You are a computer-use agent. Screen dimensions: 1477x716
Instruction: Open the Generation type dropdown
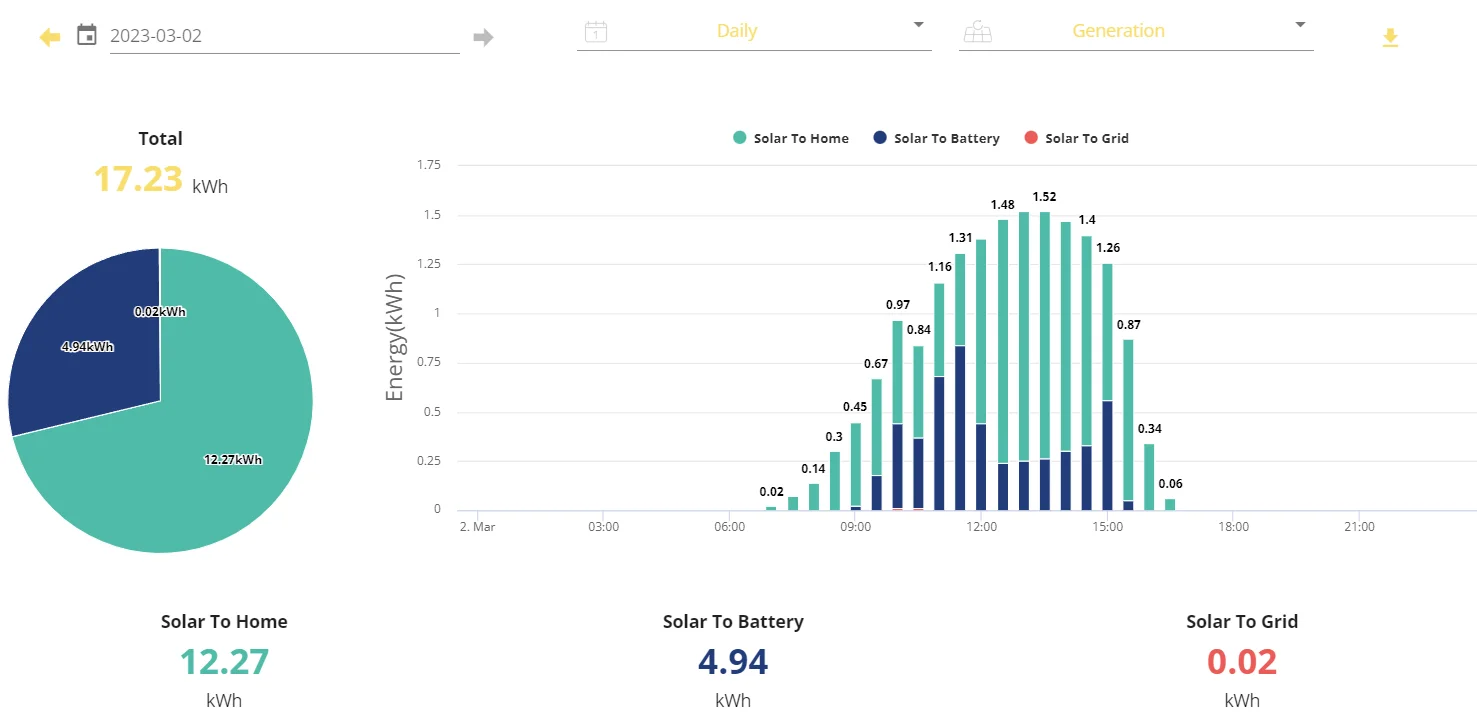coord(1136,31)
